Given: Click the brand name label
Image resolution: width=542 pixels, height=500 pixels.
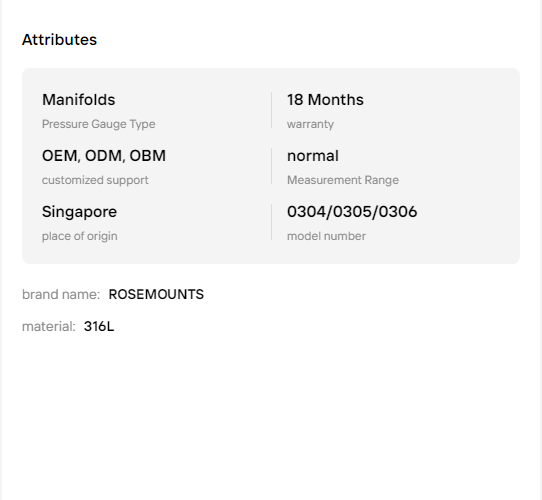Looking at the screenshot, I should pos(61,294).
